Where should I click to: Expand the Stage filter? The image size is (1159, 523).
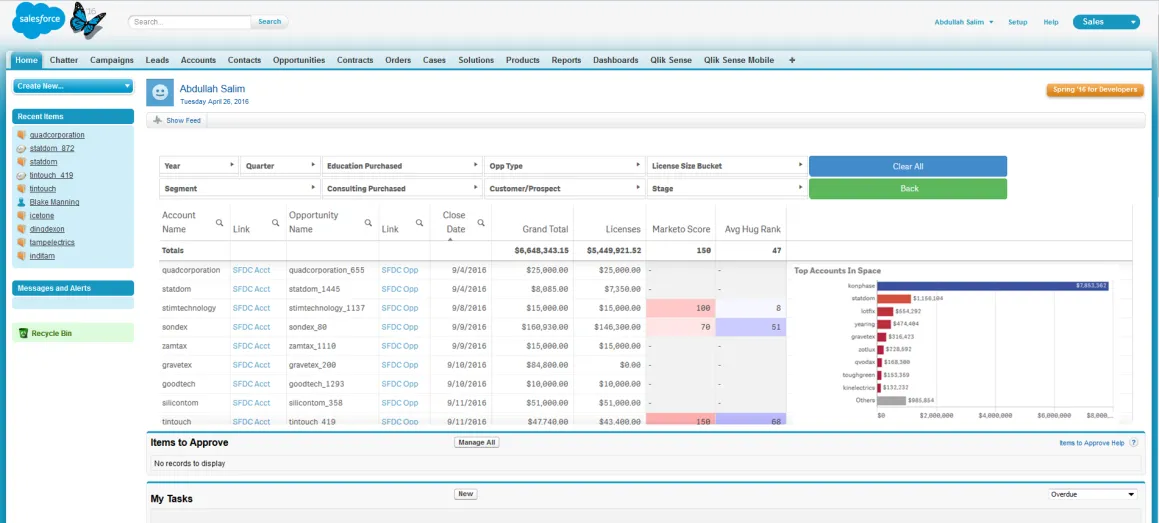801,188
